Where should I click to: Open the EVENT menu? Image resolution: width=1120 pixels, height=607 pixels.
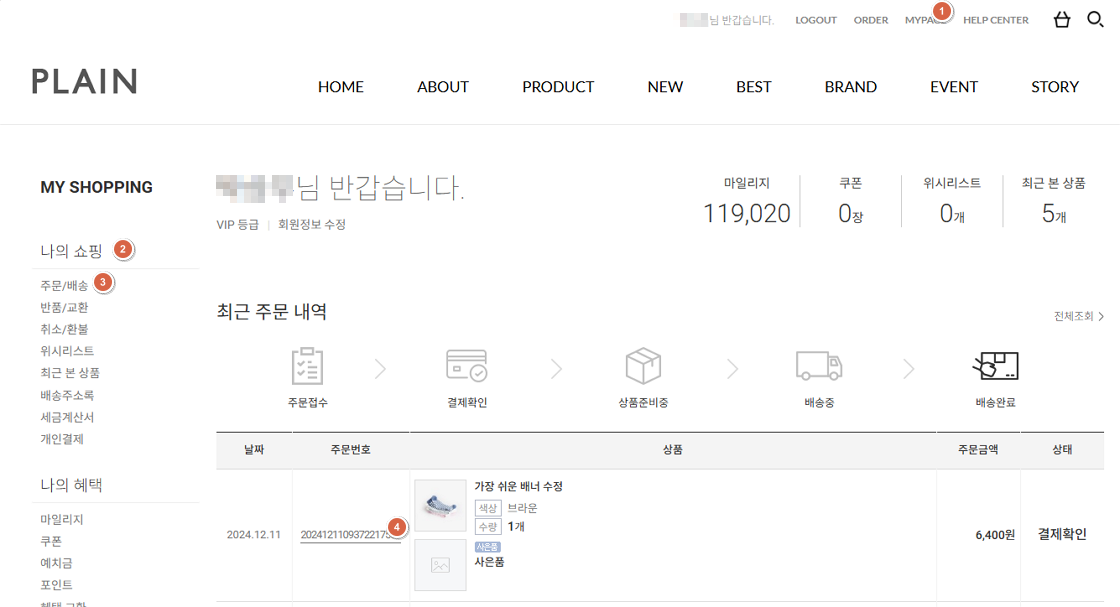954,86
